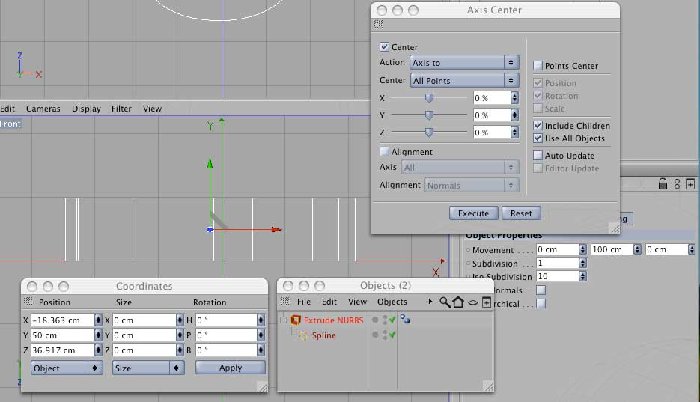The image size is (700, 402).
Task: Open the Alignment dropdown set to Normals
Action: (471, 185)
